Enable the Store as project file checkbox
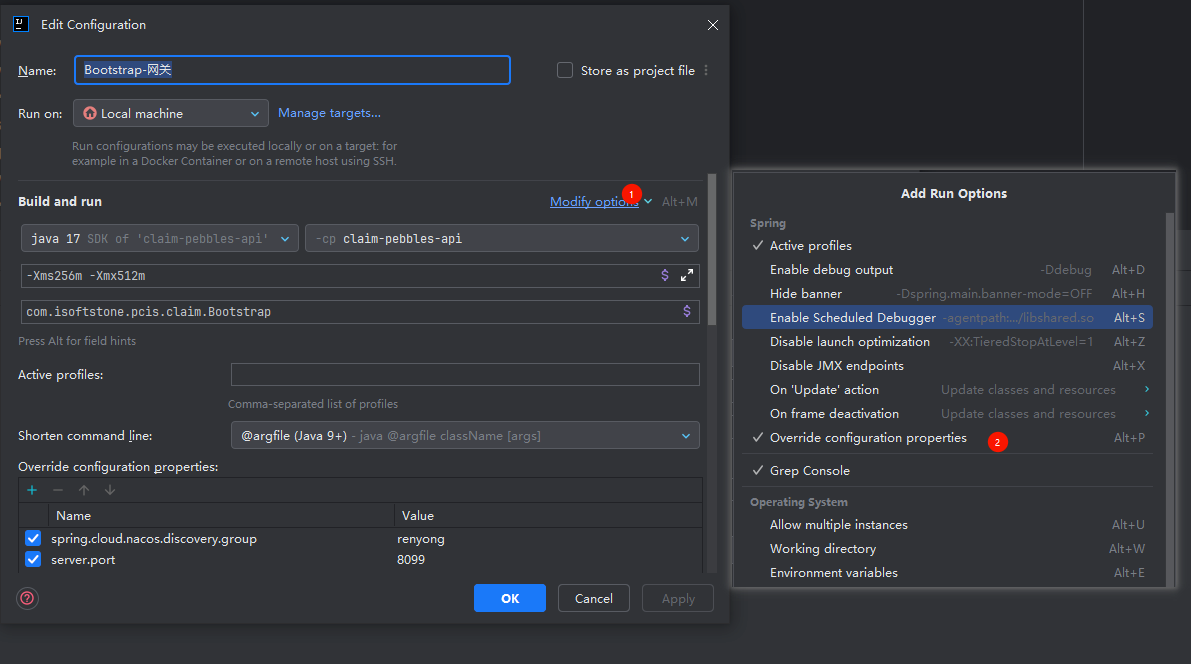Screen dimensions: 1191x664 (x=565, y=70)
